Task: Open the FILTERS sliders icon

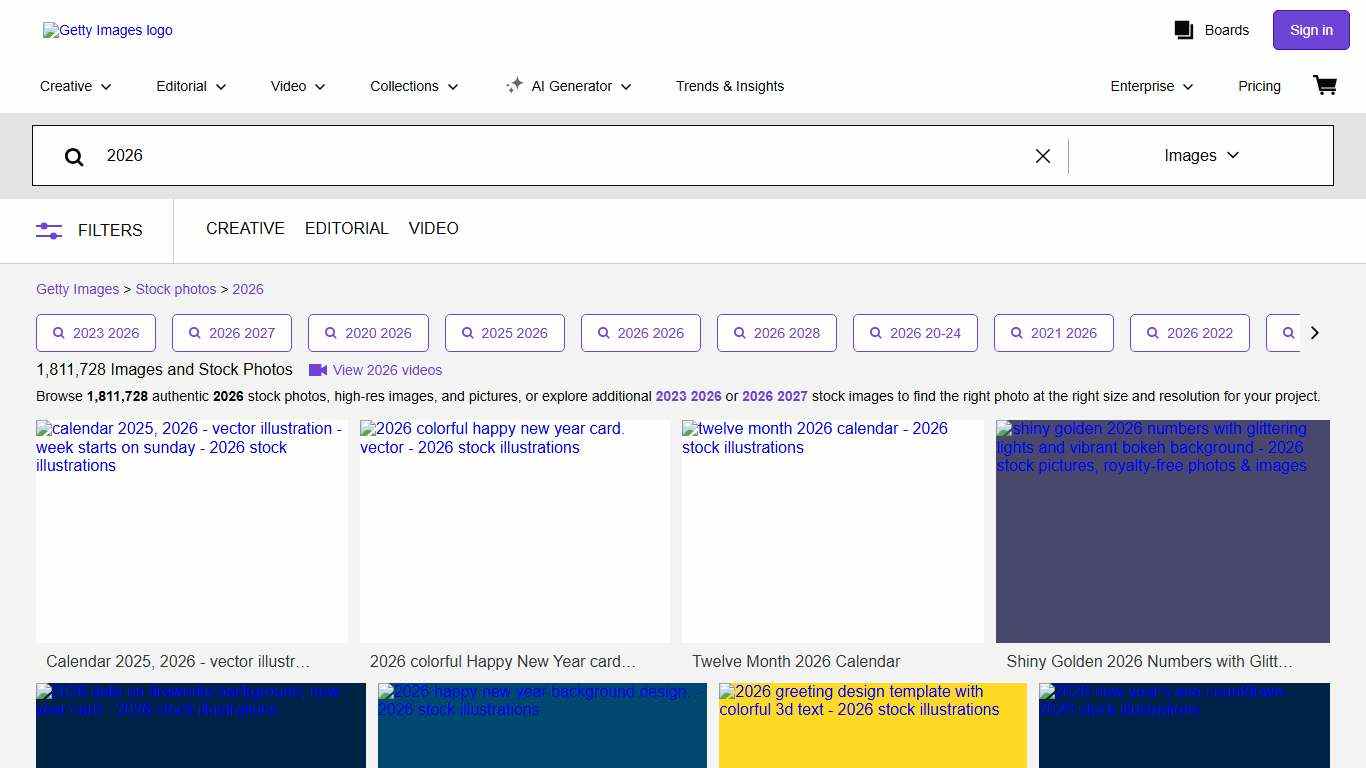Action: click(x=49, y=230)
